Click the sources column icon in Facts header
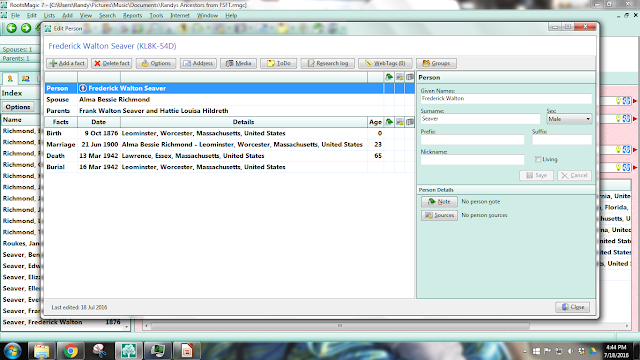The width and height of the screenshot is (640, 360). 400,122
